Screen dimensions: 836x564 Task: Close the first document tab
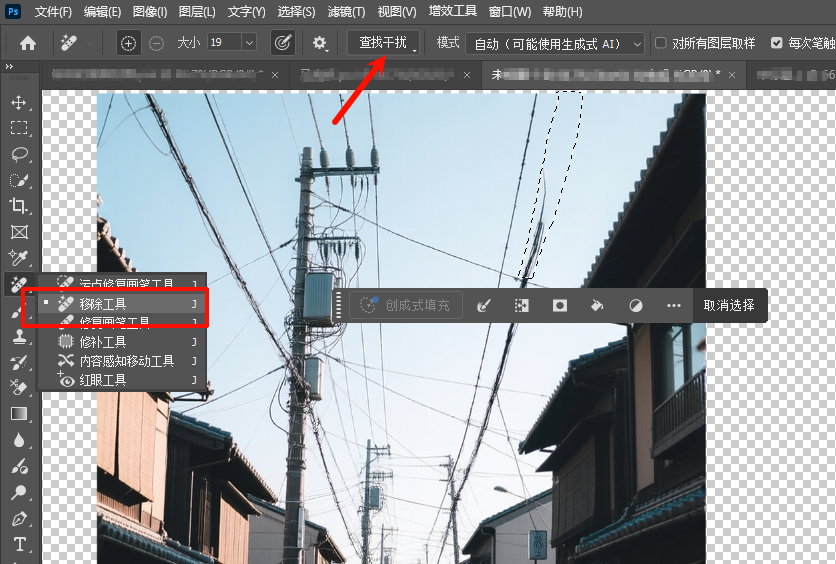(x=275, y=75)
